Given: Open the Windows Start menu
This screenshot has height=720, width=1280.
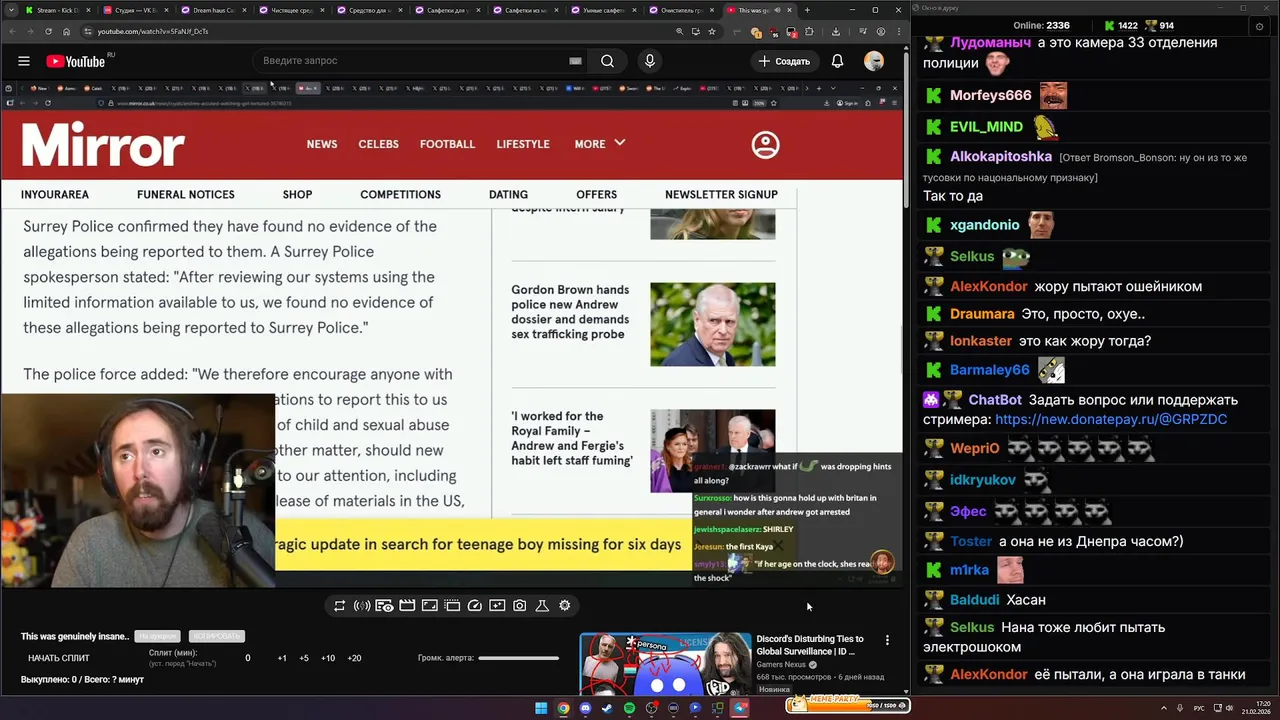Looking at the screenshot, I should tap(541, 708).
